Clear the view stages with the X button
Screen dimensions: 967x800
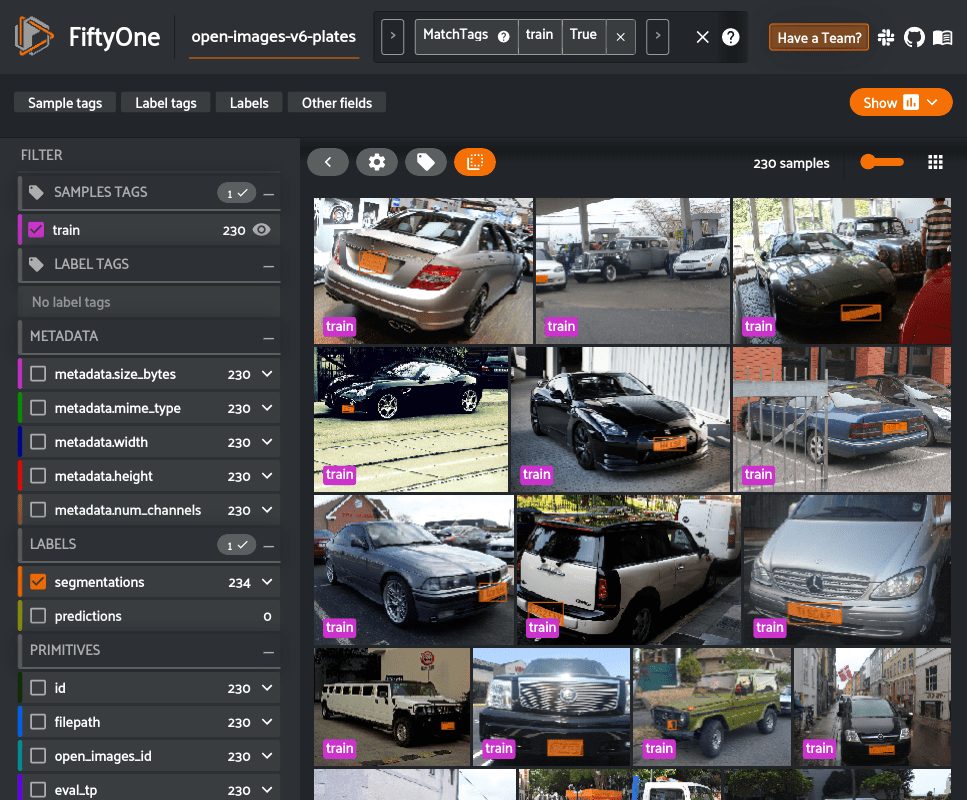click(x=703, y=35)
